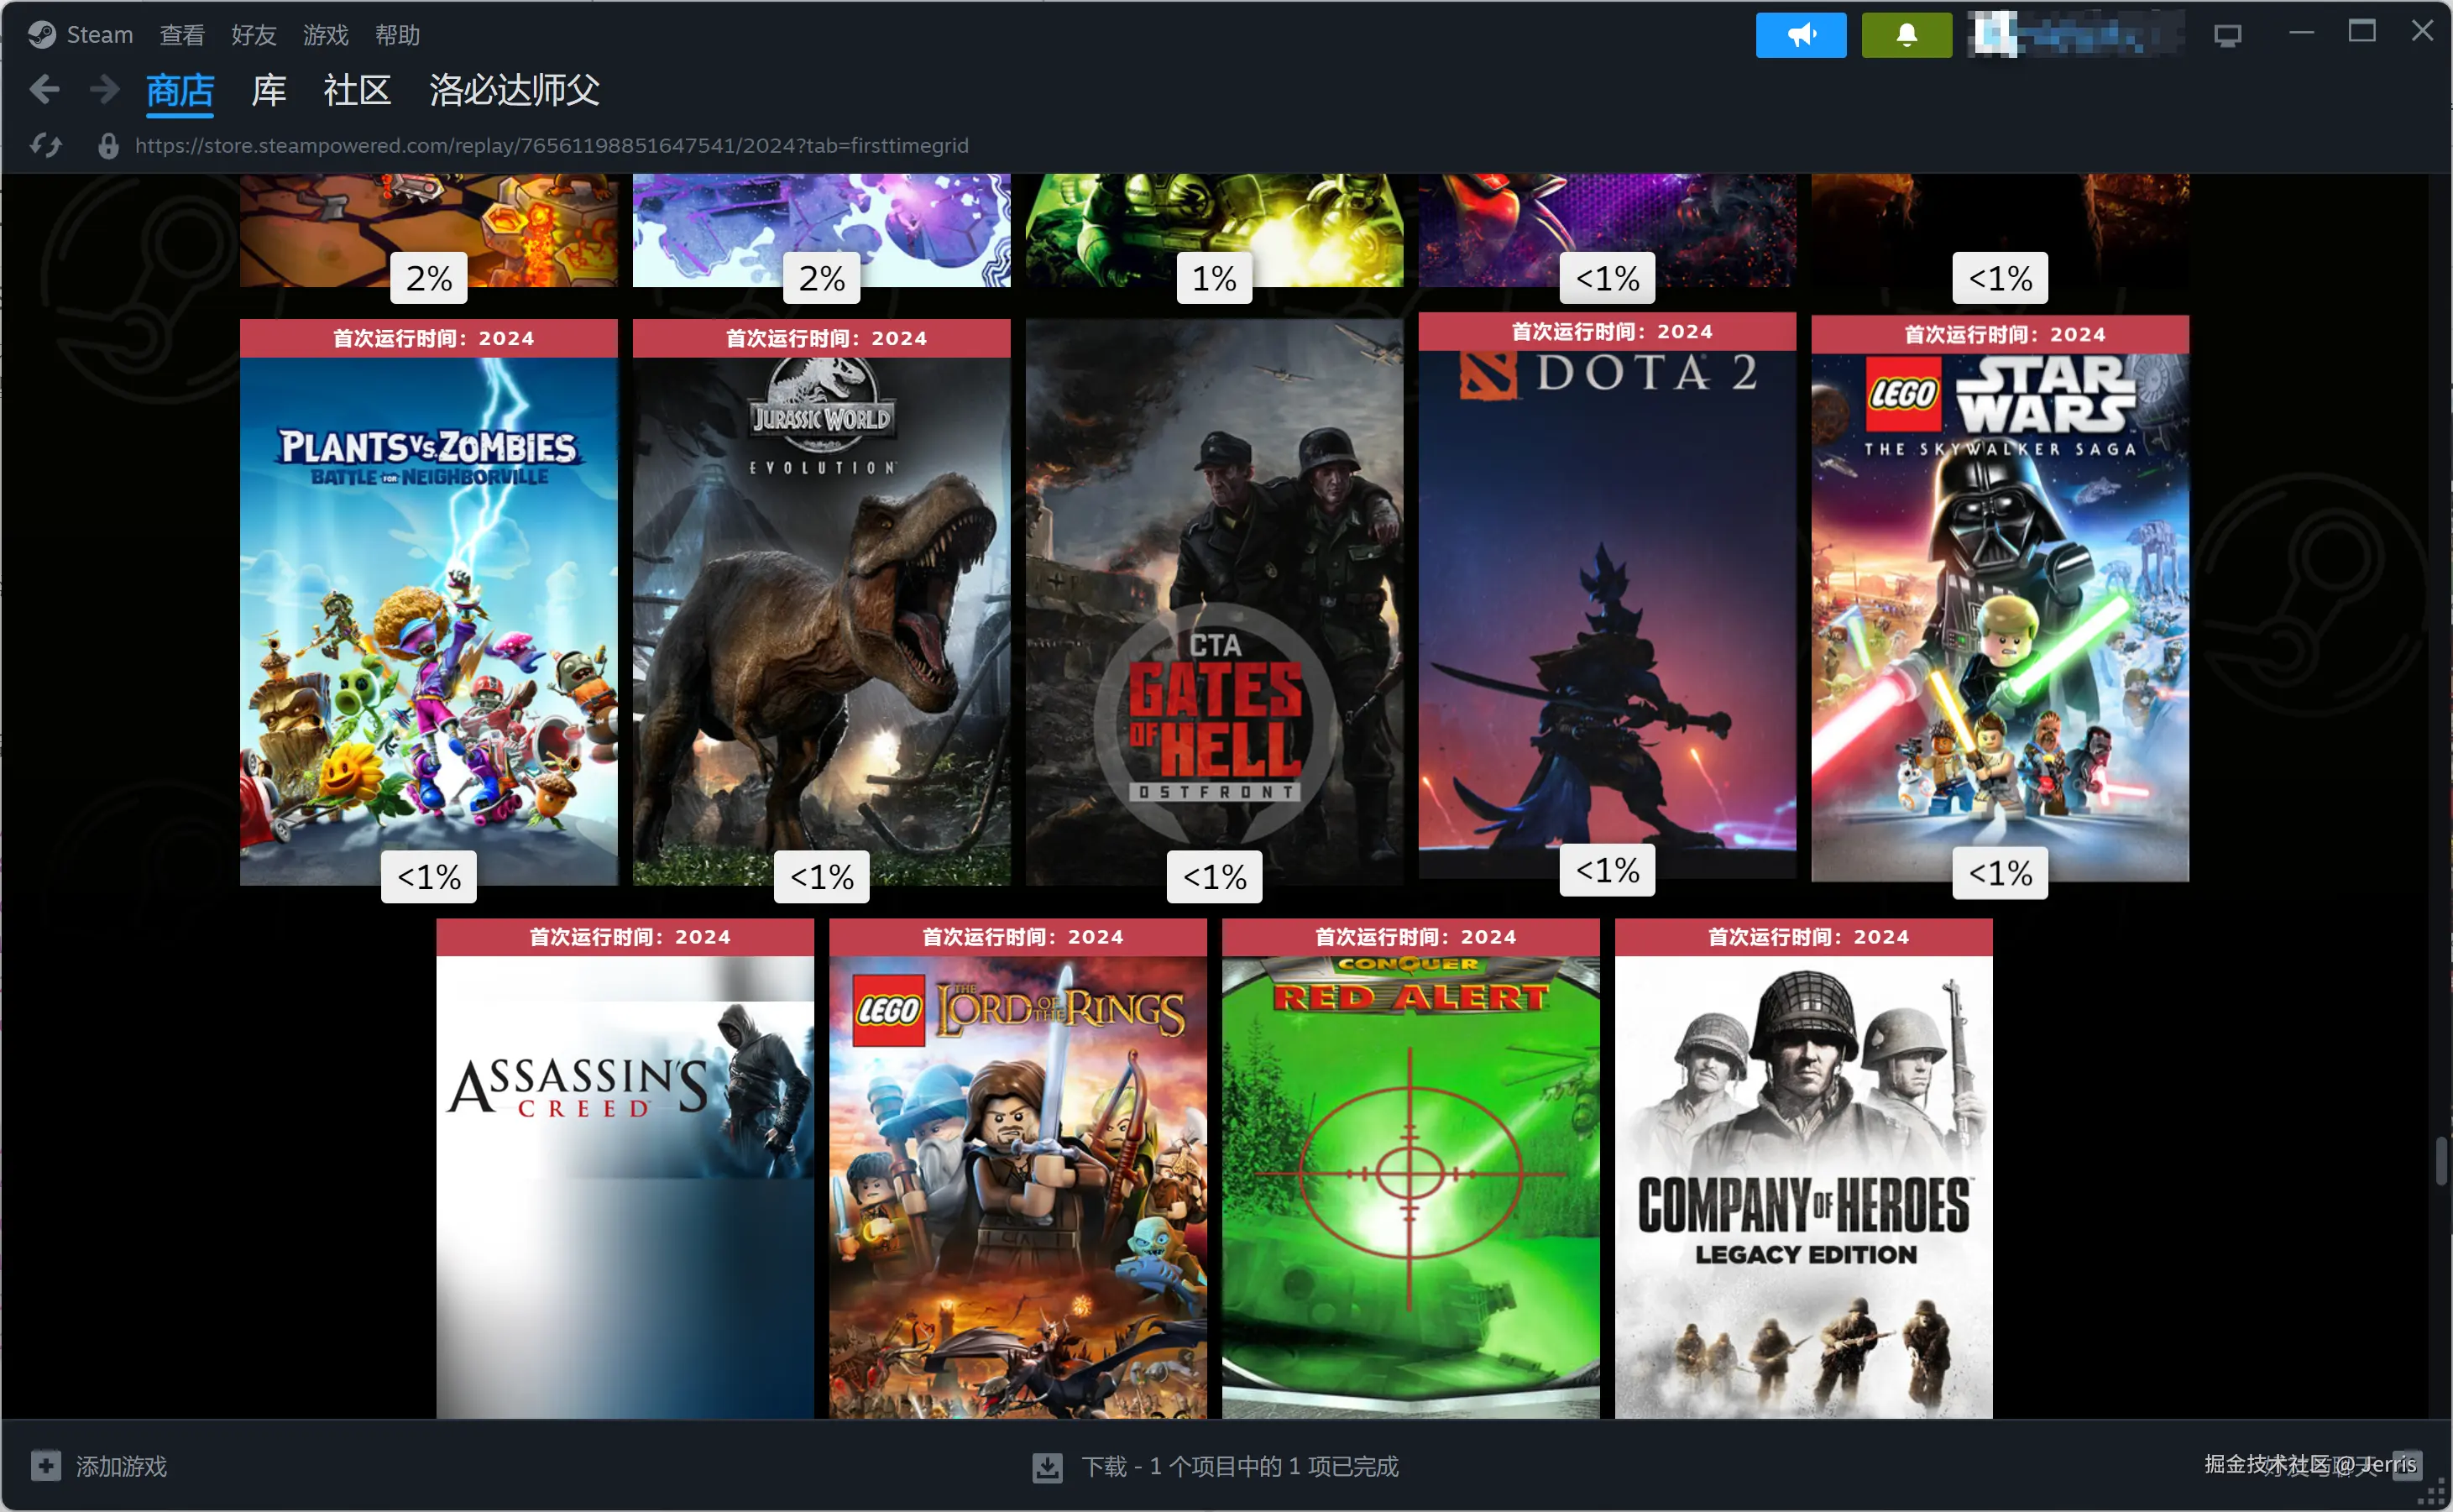This screenshot has width=2453, height=1512.
Task: Go back with the back arrow
Action: [x=45, y=90]
